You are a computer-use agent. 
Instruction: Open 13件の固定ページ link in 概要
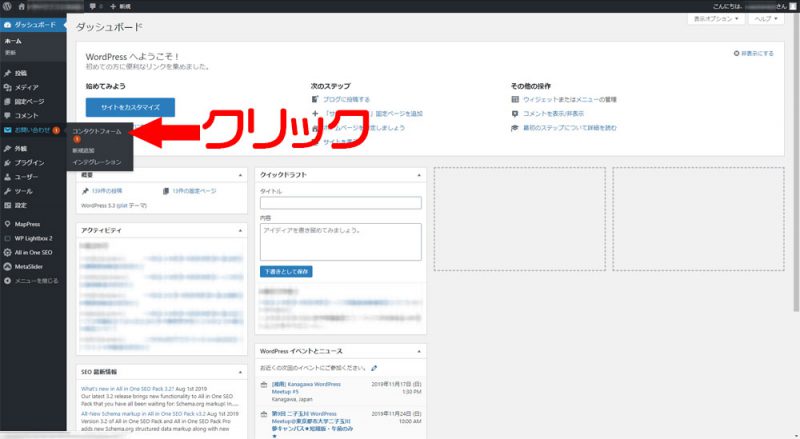pos(194,191)
